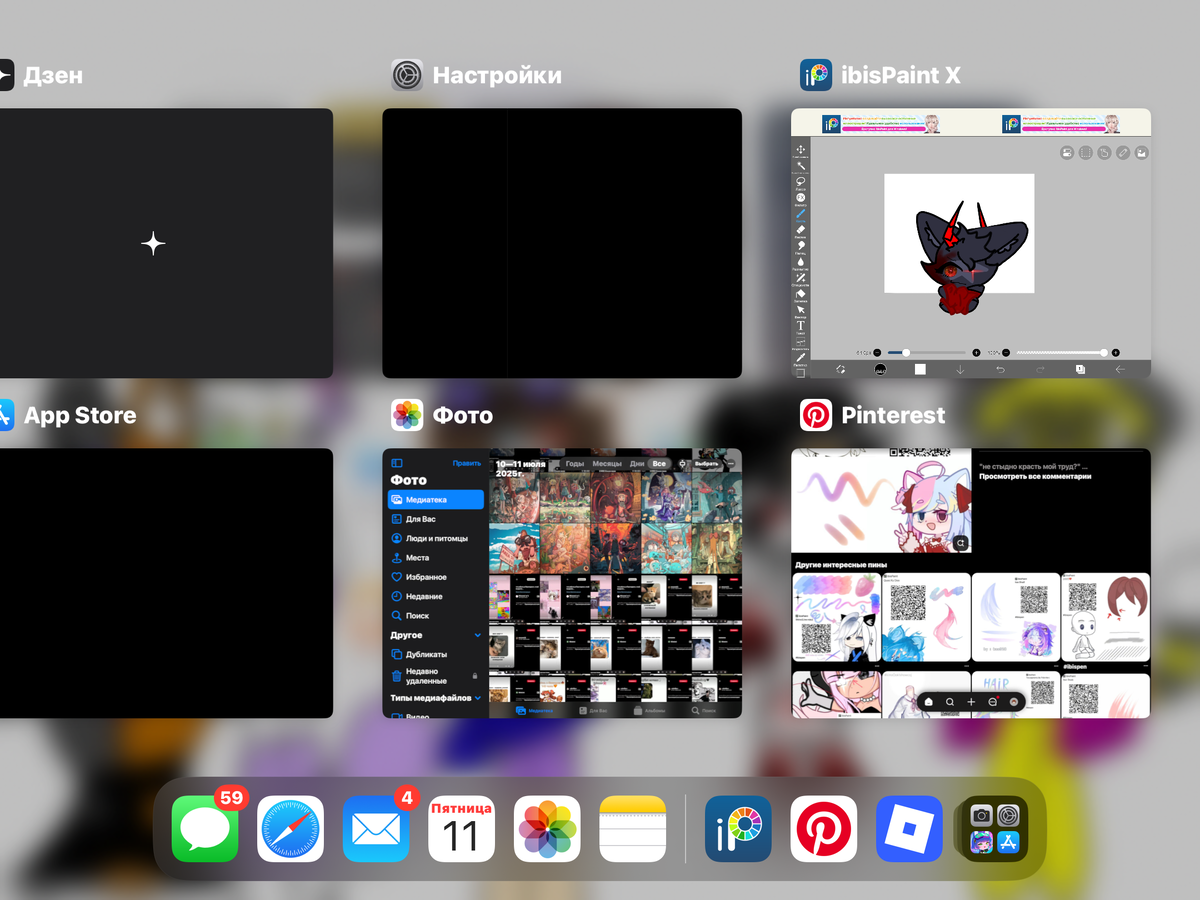Viewport: 1200px width, 900px height.
Task: Select the Lasso tool in ibisPaint
Action: (801, 181)
